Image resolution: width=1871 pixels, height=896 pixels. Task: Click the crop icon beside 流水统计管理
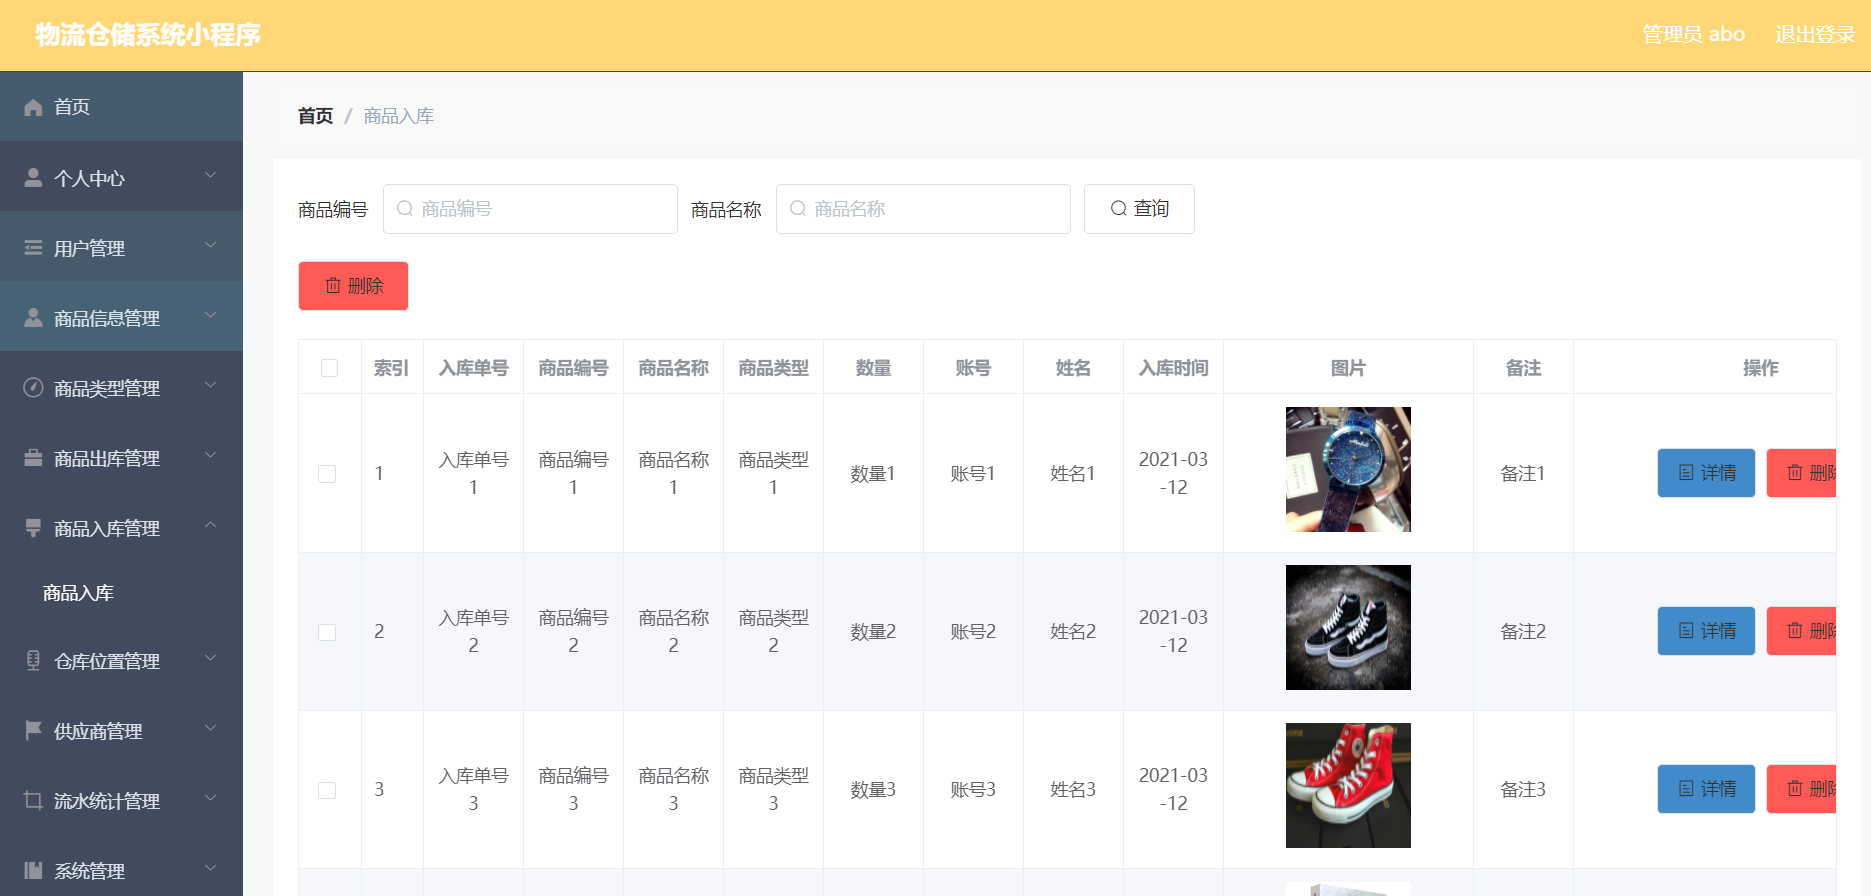click(x=33, y=801)
